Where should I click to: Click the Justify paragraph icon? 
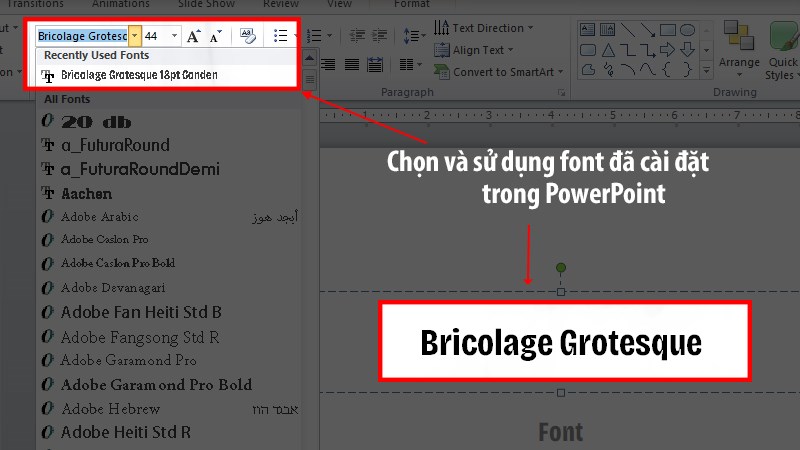pos(352,65)
